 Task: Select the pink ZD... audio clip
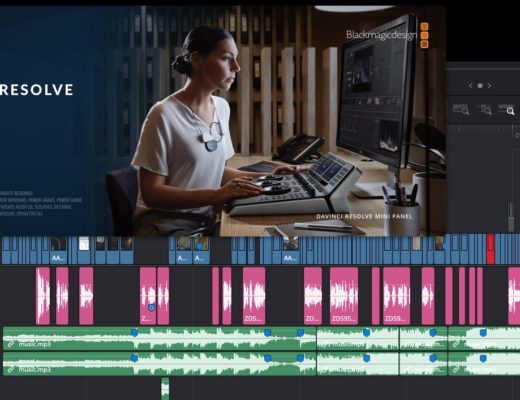click(313, 296)
